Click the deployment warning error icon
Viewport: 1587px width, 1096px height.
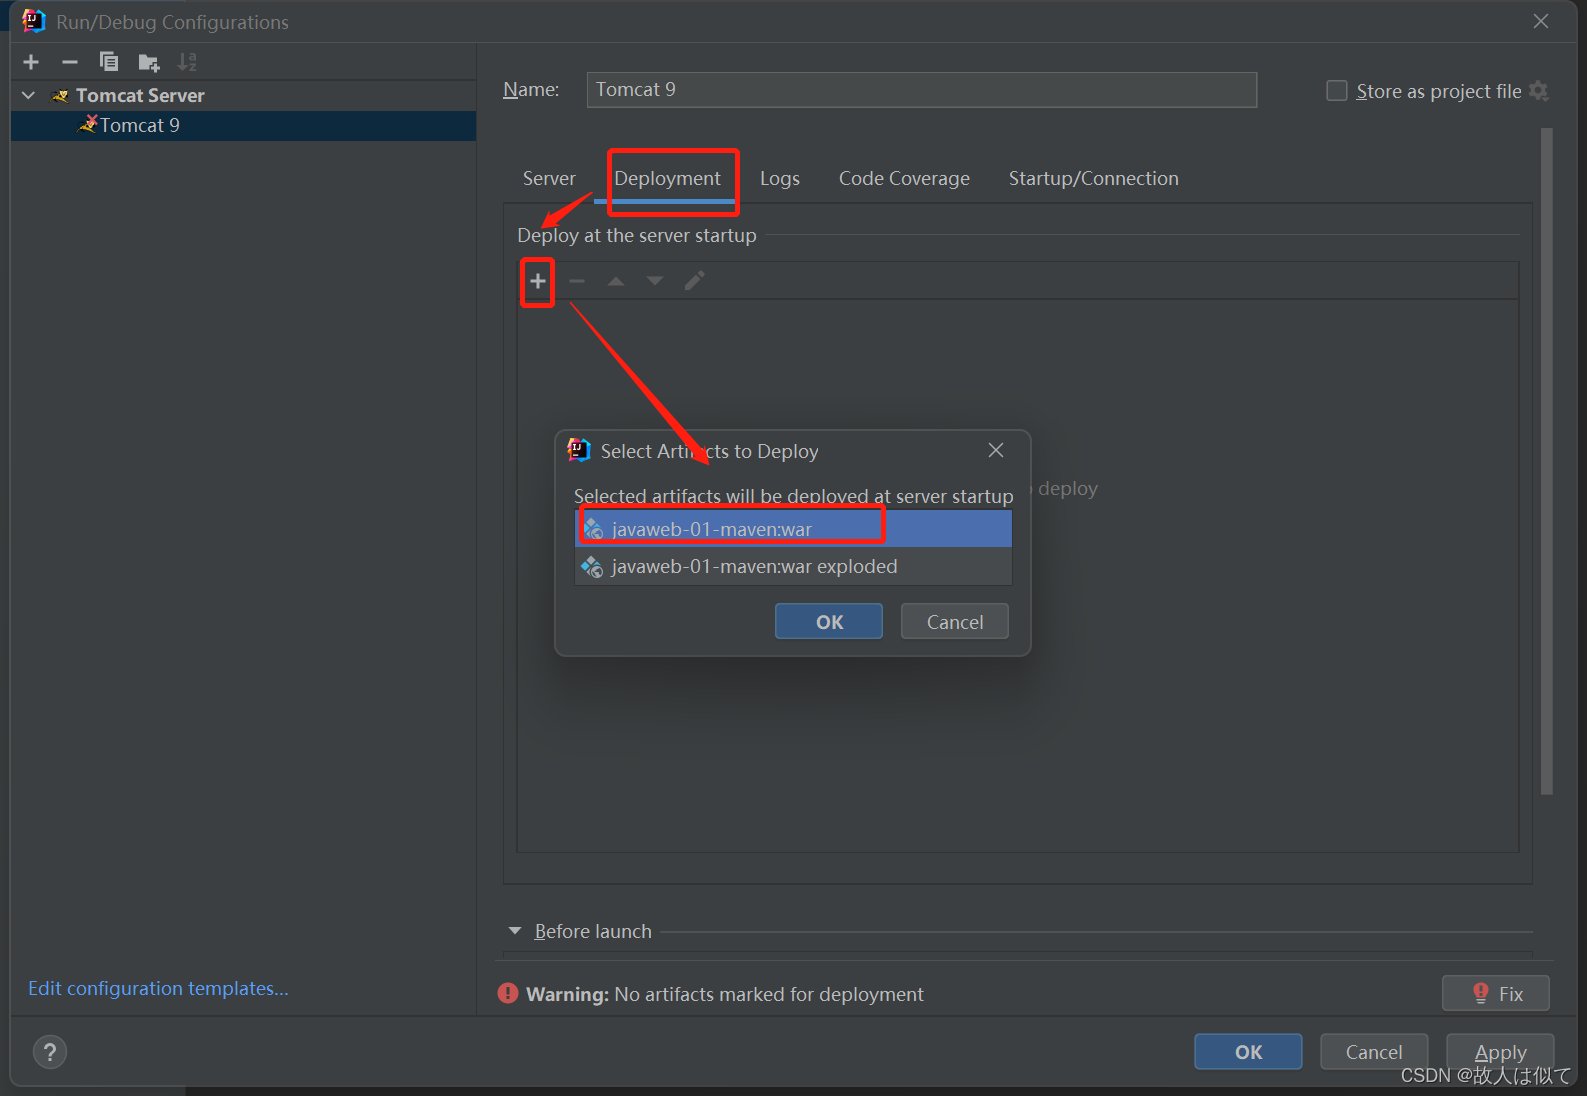click(x=508, y=993)
